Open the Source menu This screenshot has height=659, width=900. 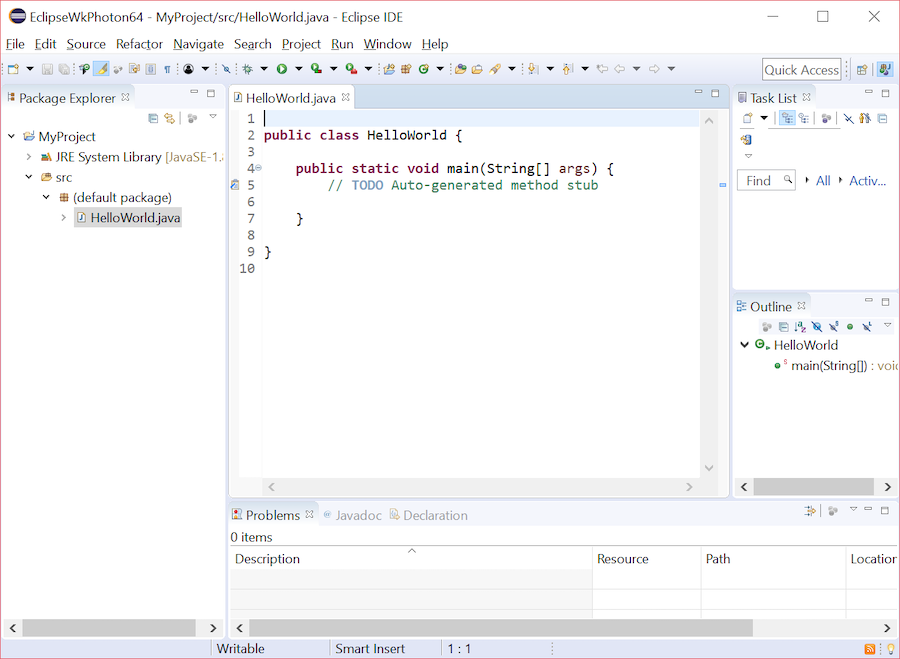pos(86,44)
